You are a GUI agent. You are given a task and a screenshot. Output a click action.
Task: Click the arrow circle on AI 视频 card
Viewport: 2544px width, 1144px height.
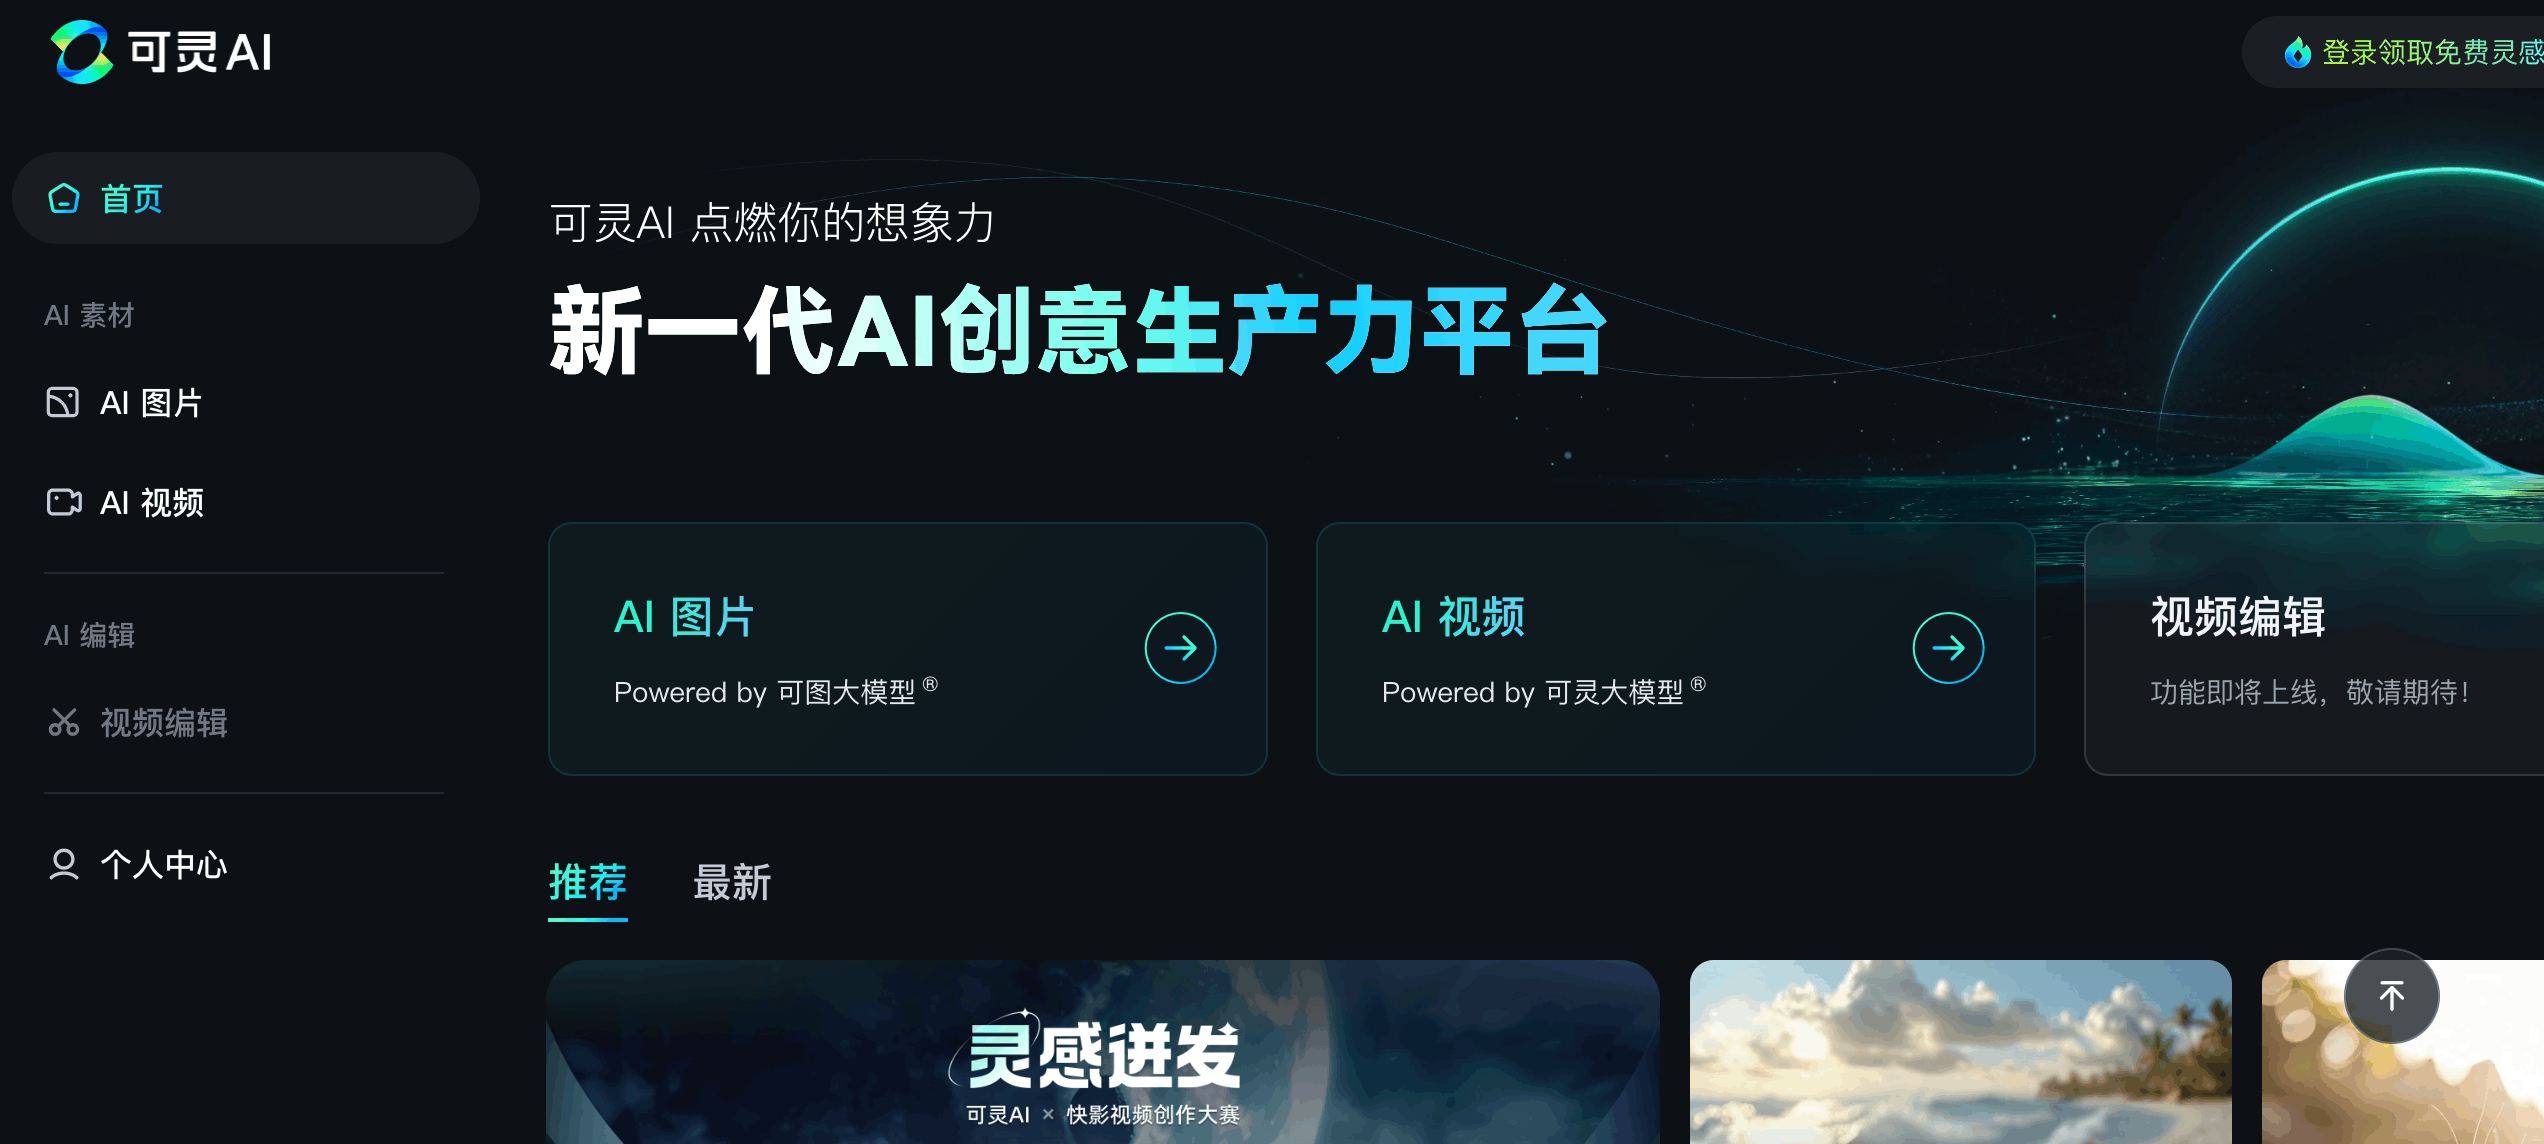coord(1948,648)
